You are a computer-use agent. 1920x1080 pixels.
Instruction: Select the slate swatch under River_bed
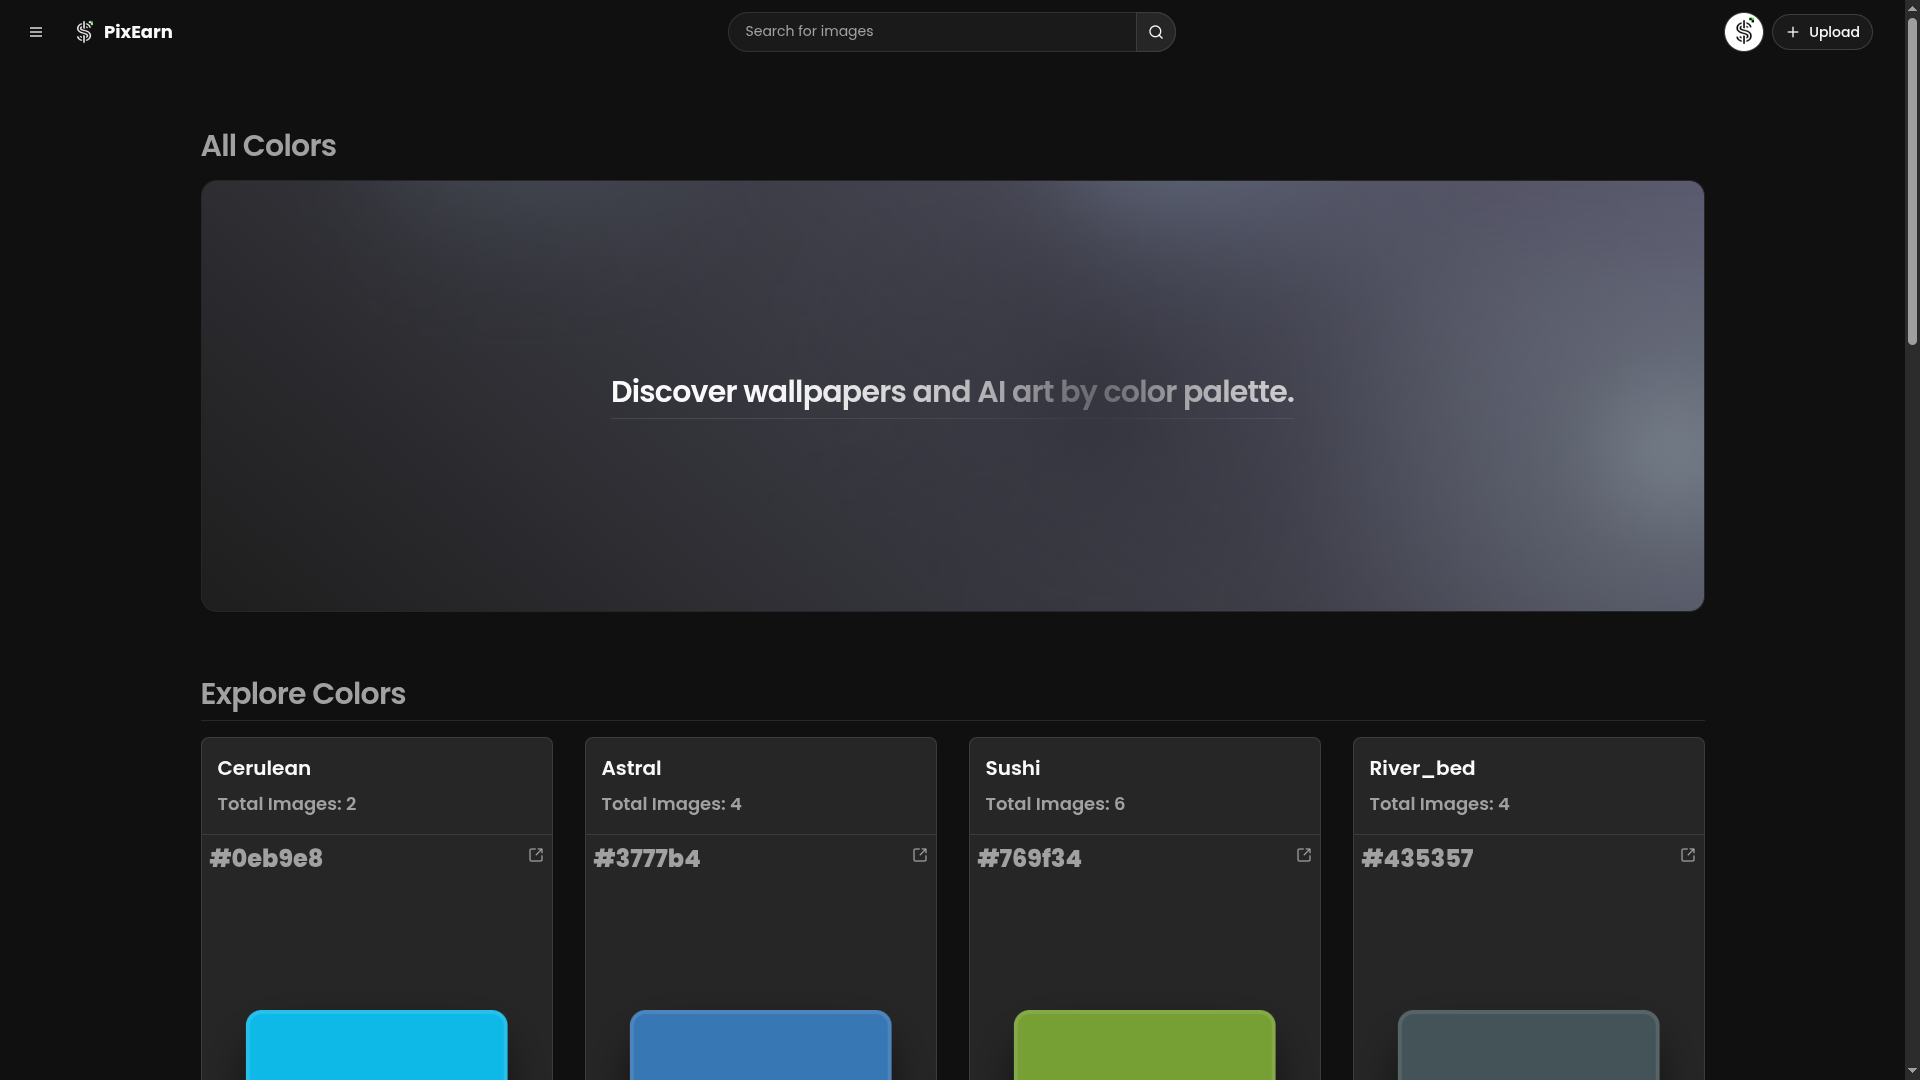[1528, 1050]
